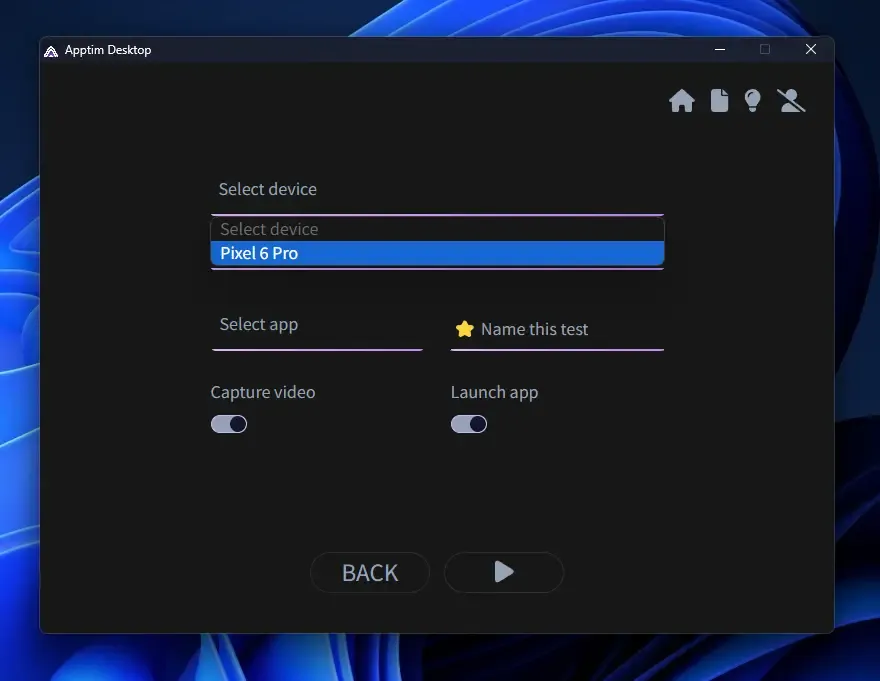Click the 'Launch app' label
The width and height of the screenshot is (880, 681).
(x=494, y=392)
